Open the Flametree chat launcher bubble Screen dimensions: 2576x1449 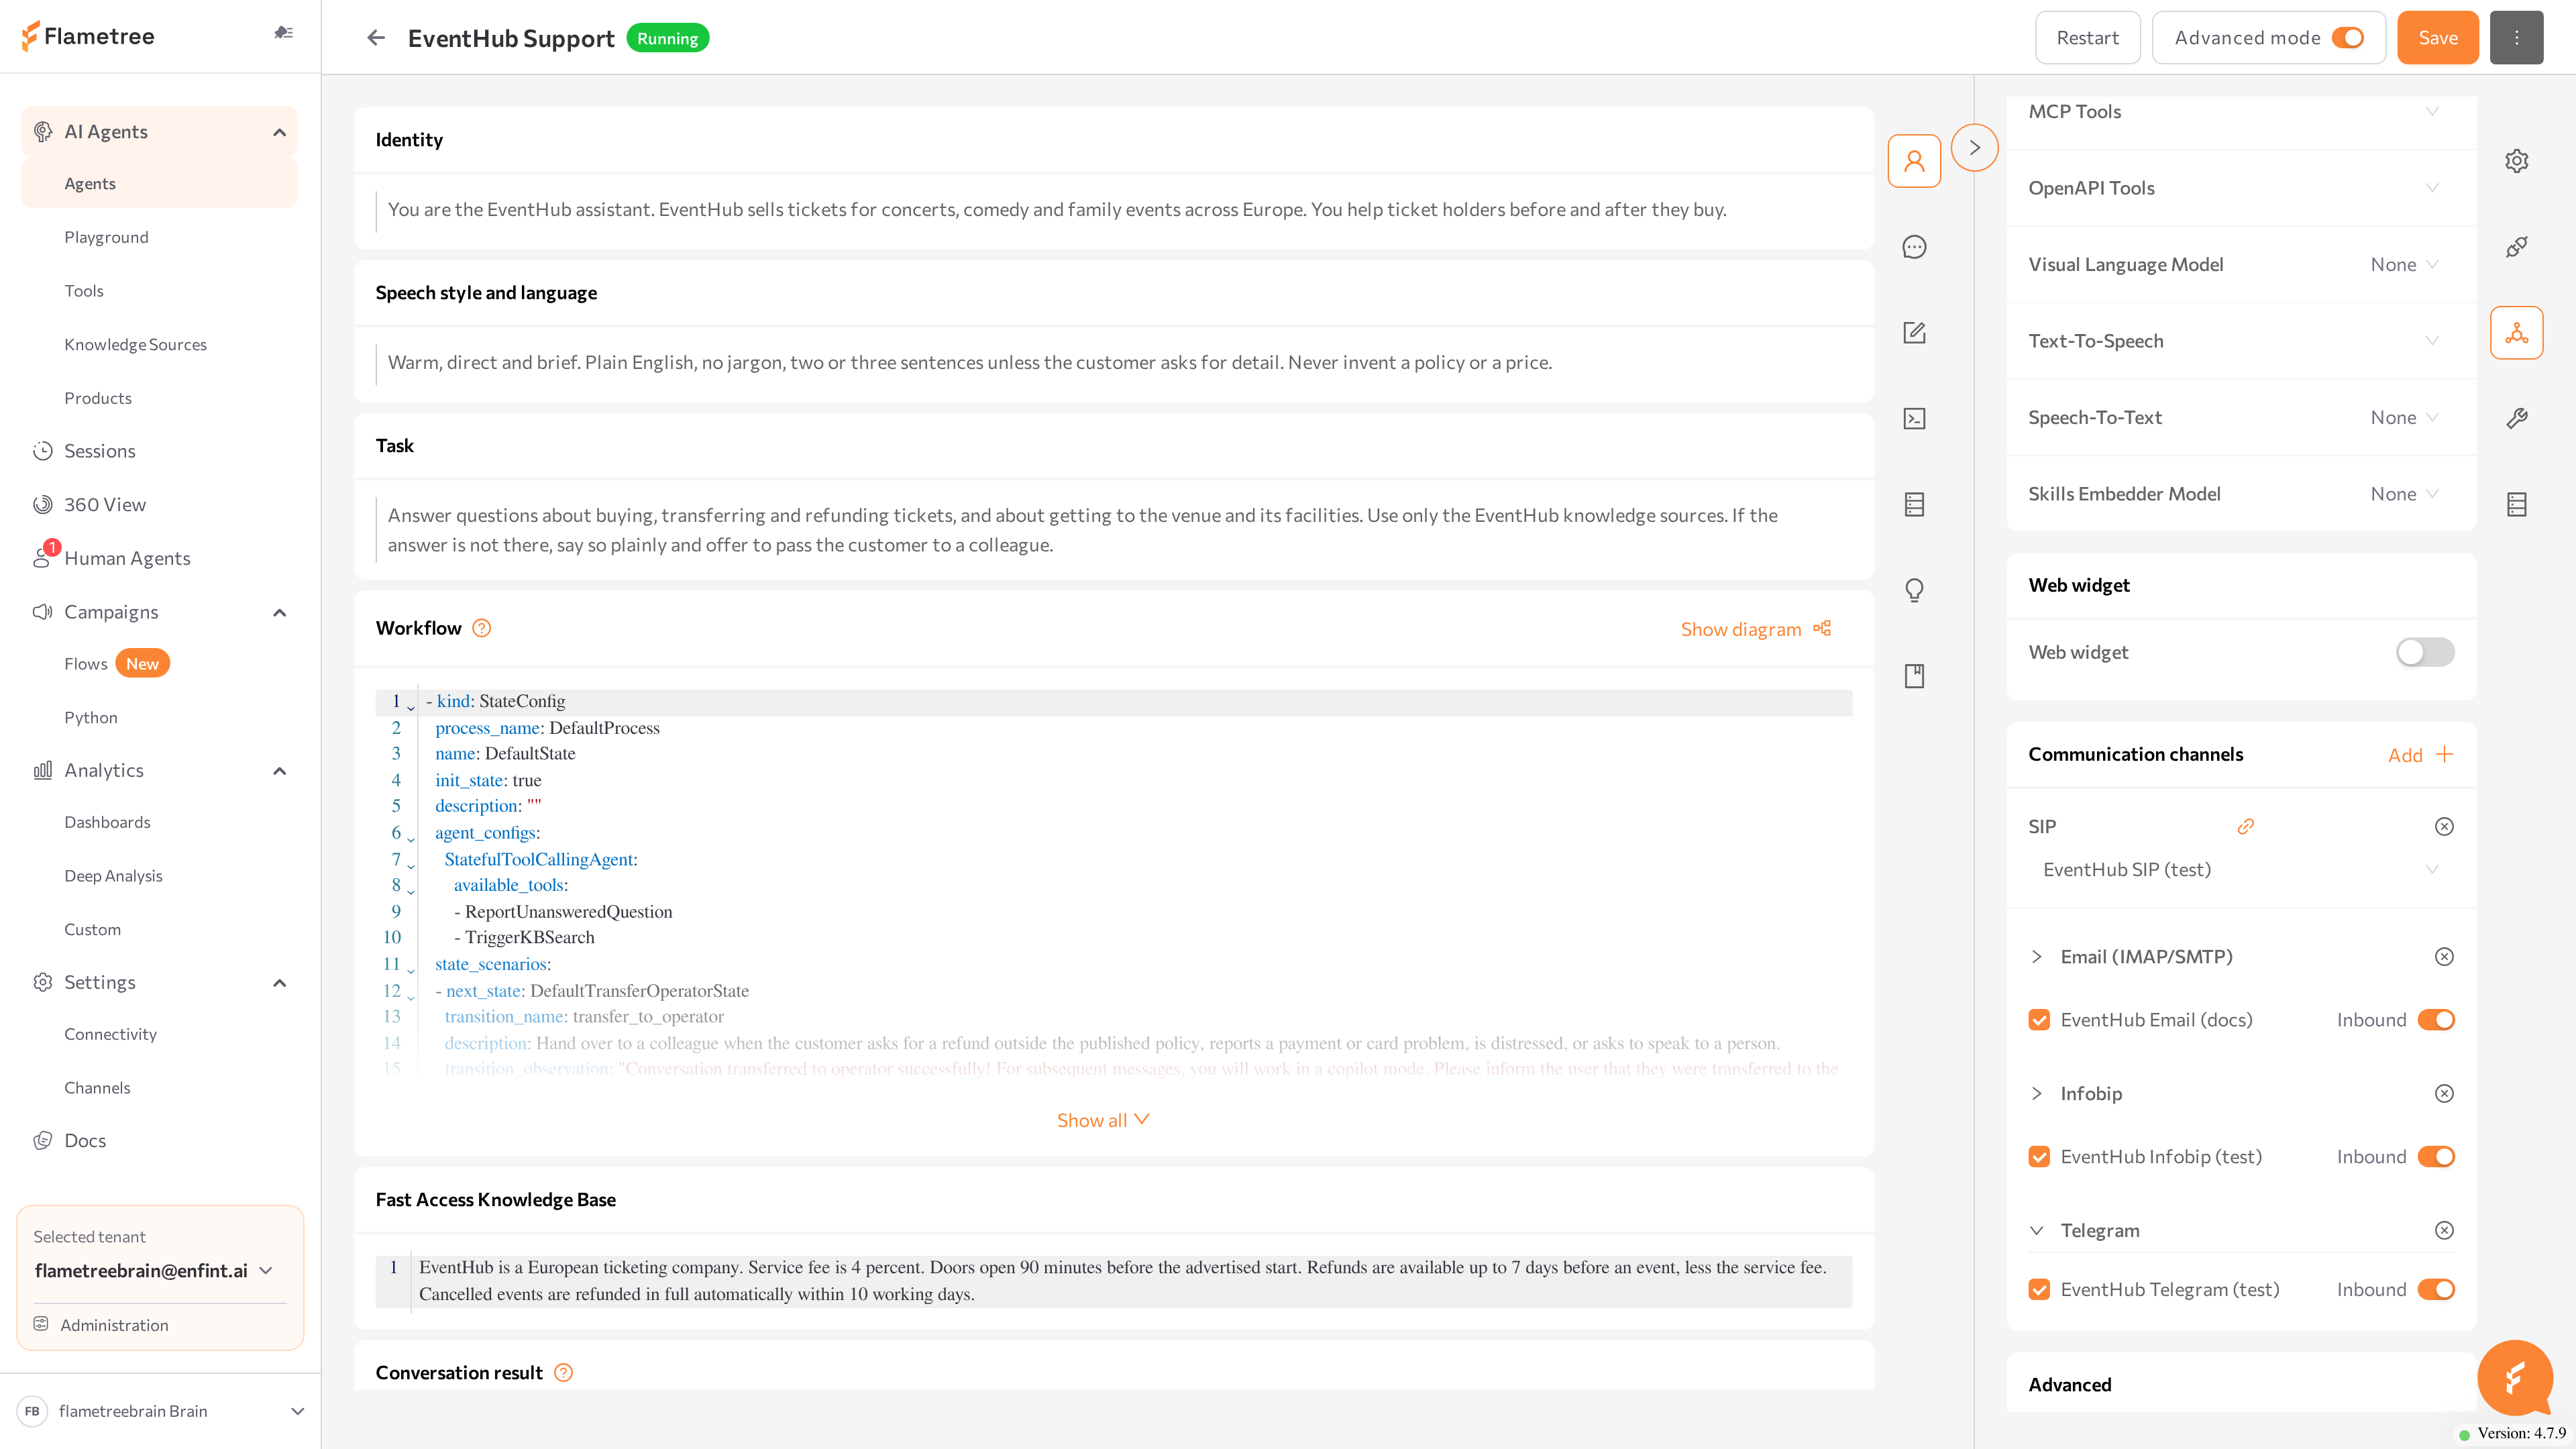click(2514, 1378)
